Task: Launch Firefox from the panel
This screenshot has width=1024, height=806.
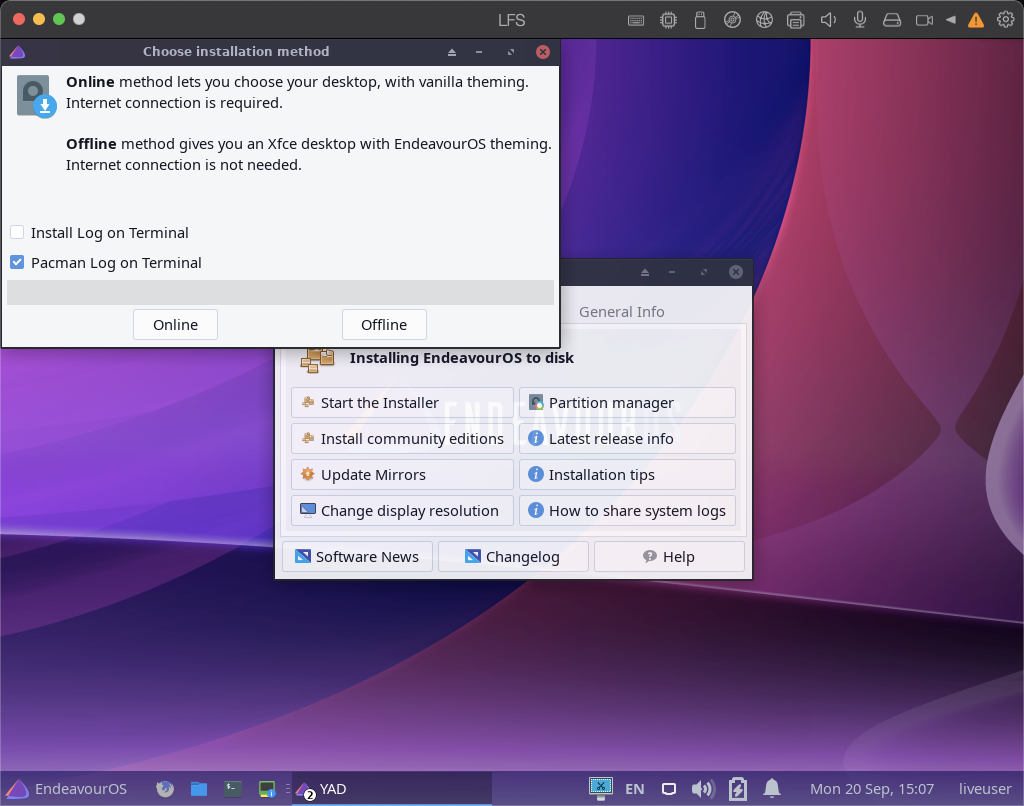Action: pos(165,789)
